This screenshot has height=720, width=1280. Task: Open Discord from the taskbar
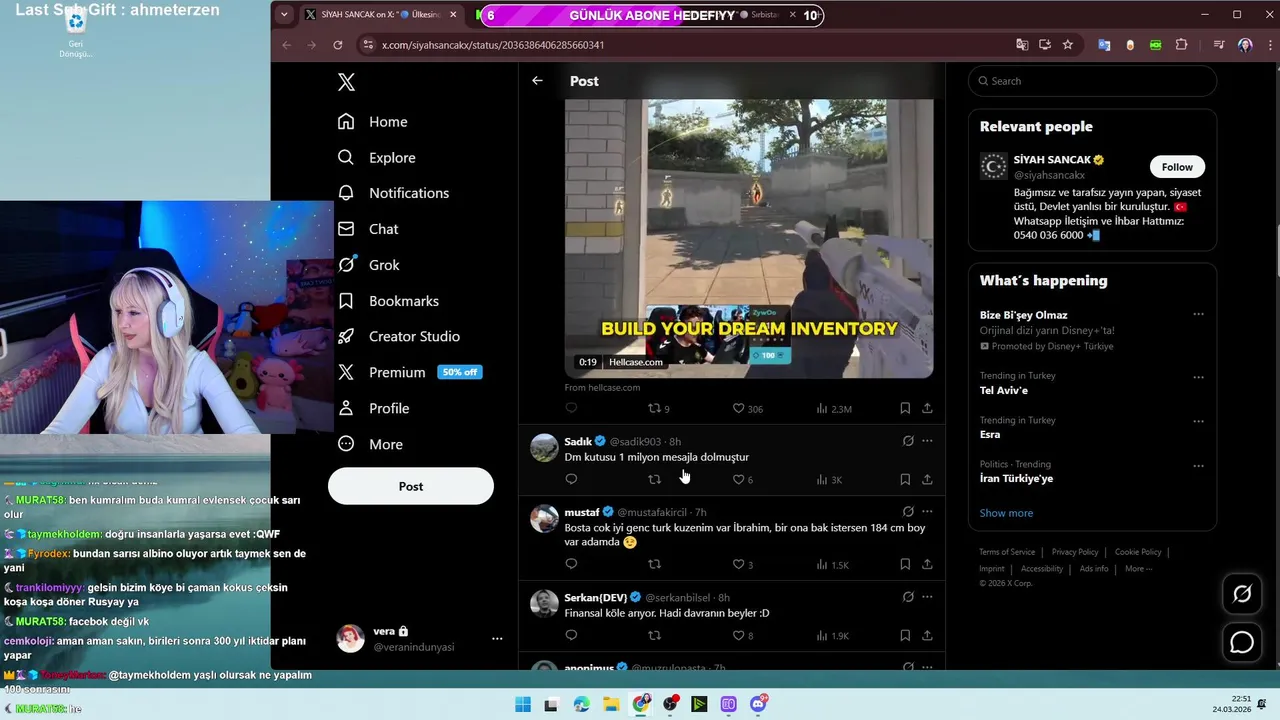pyautogui.click(x=759, y=704)
